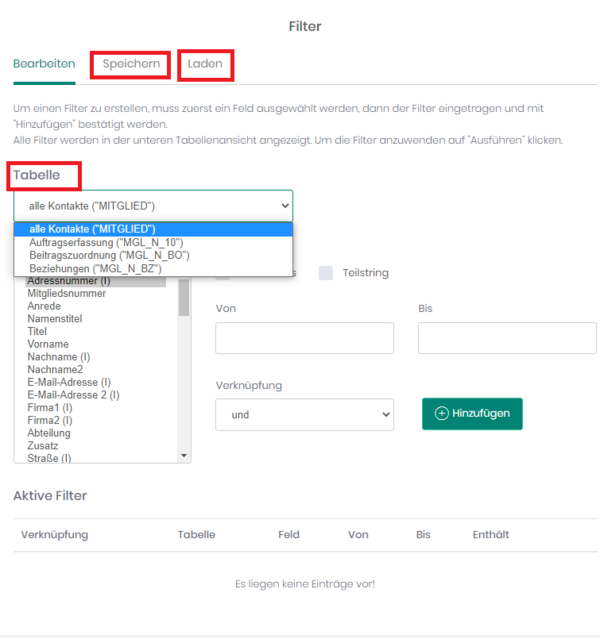Select E-Mail-Adresse (I) field entry
The image size is (600, 639).
[69, 382]
